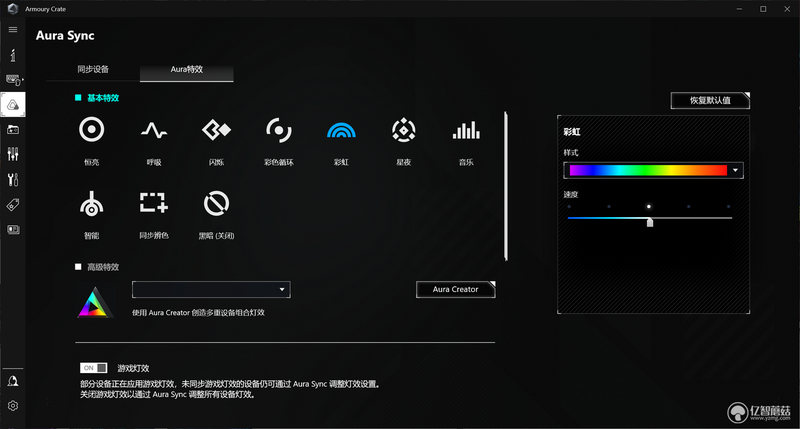Pick the 闪烁 strobing effect
800x429 pixels.
click(216, 131)
